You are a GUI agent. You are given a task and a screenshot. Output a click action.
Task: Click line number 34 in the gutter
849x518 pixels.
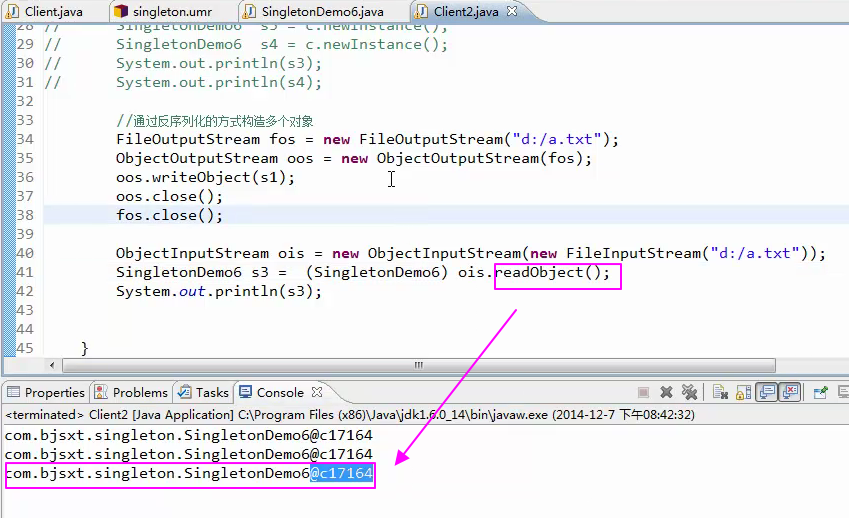coord(25,139)
